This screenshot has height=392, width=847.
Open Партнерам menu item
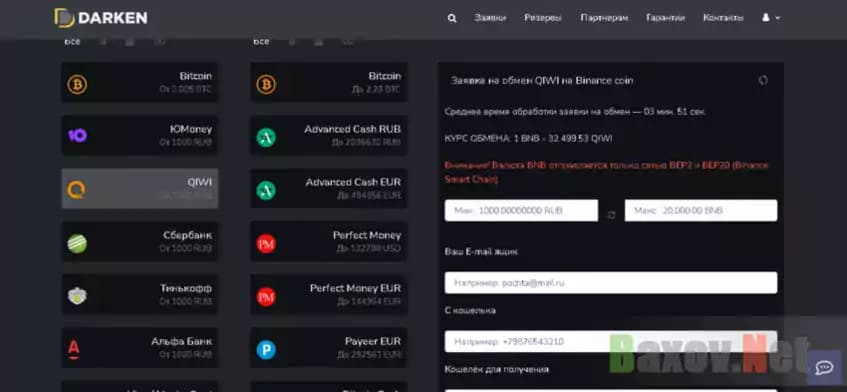click(x=604, y=18)
